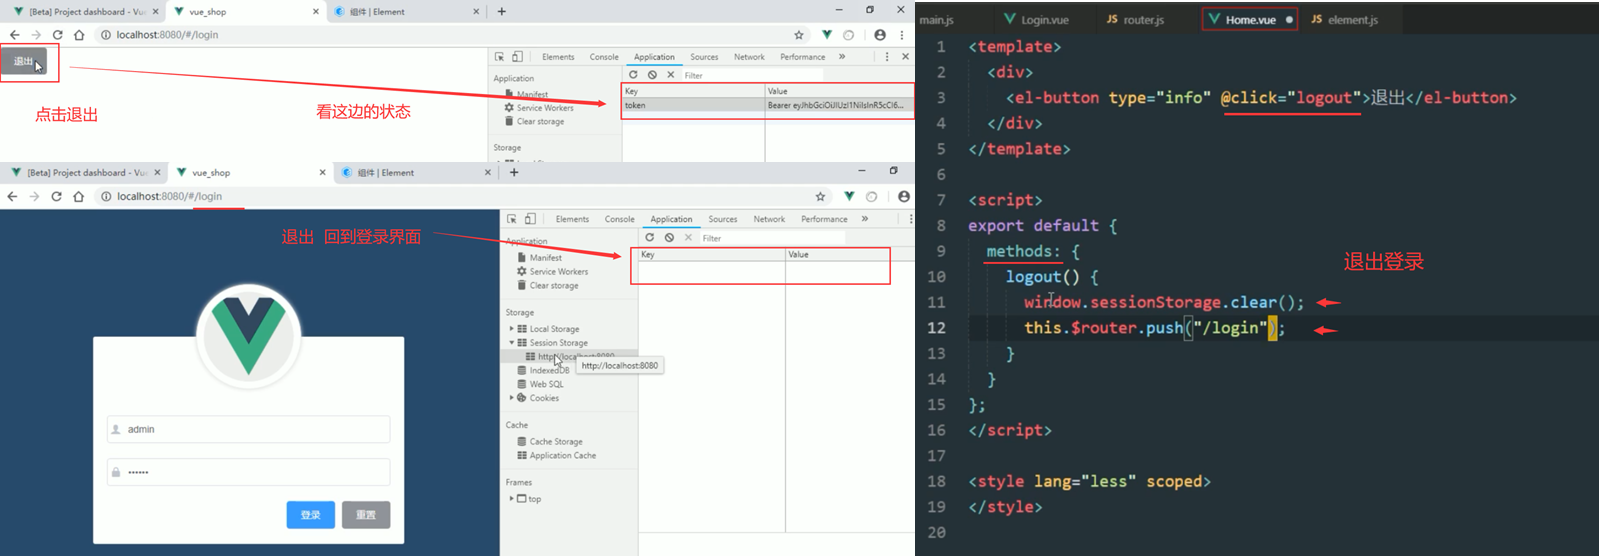
Task: Expand the Local Storage tree node
Action: click(512, 329)
